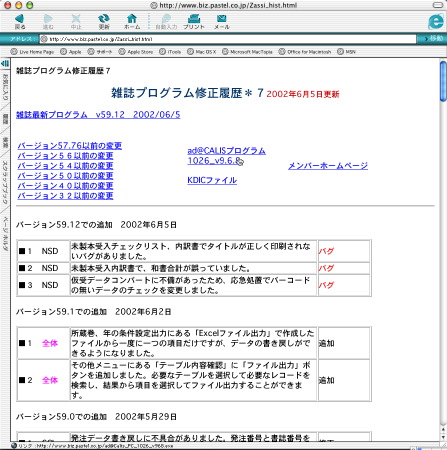Click cell '■2 NSD' in 59.12 table
This screenshot has height=450, width=447.
(43, 268)
